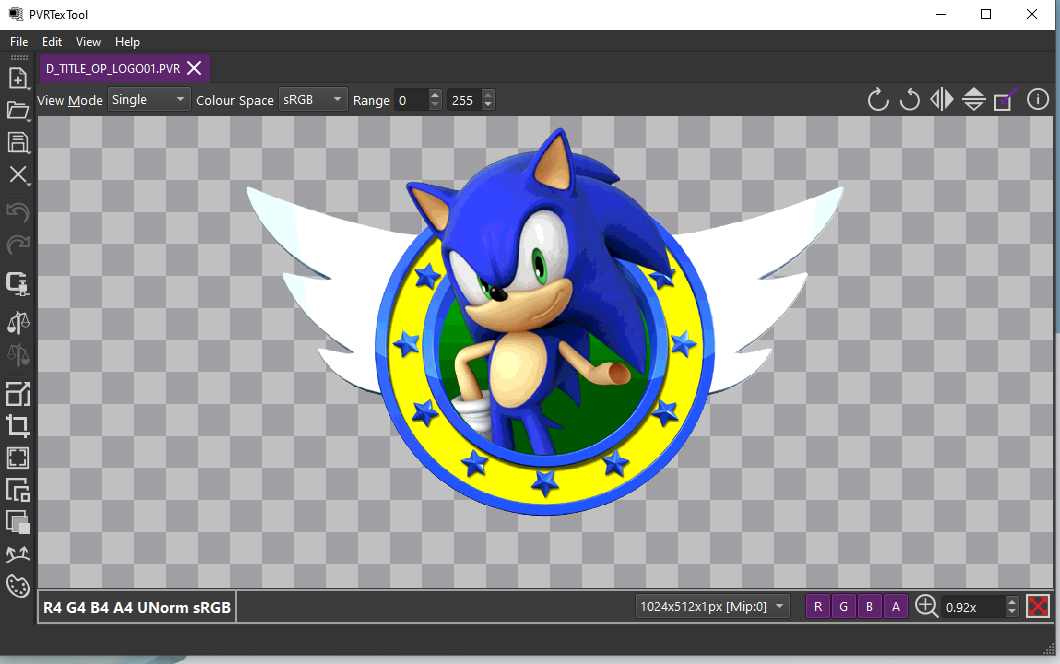Flip the texture vertically
Viewport: 1060px width, 664px height.
[974, 100]
